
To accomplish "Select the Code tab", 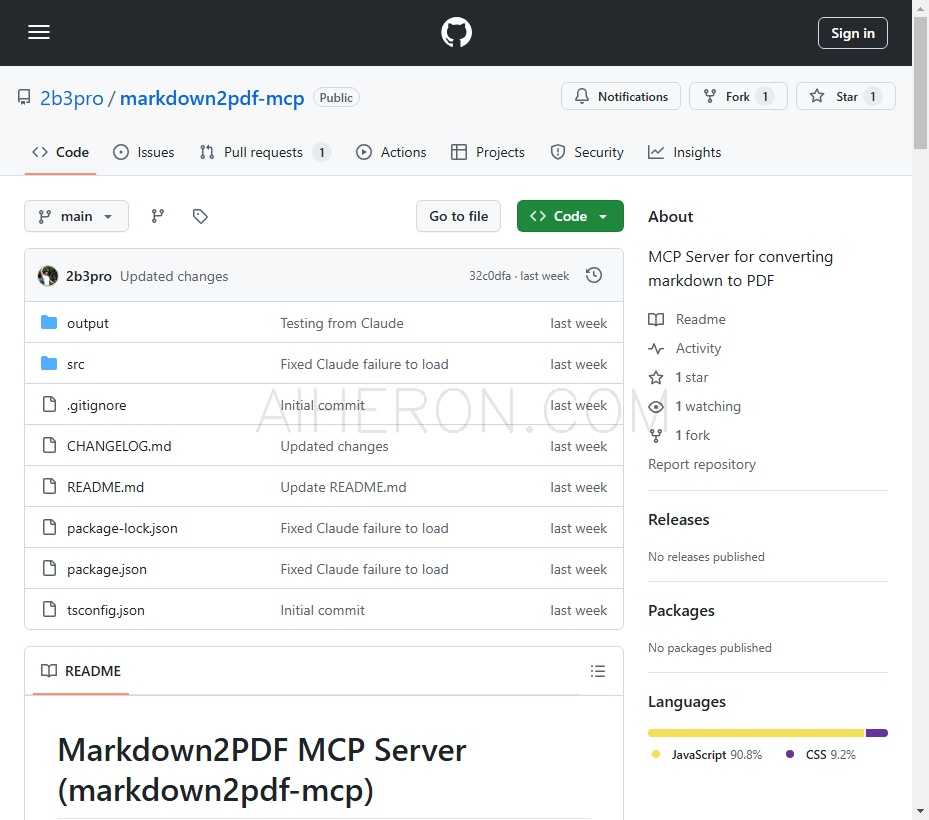I will (60, 152).
